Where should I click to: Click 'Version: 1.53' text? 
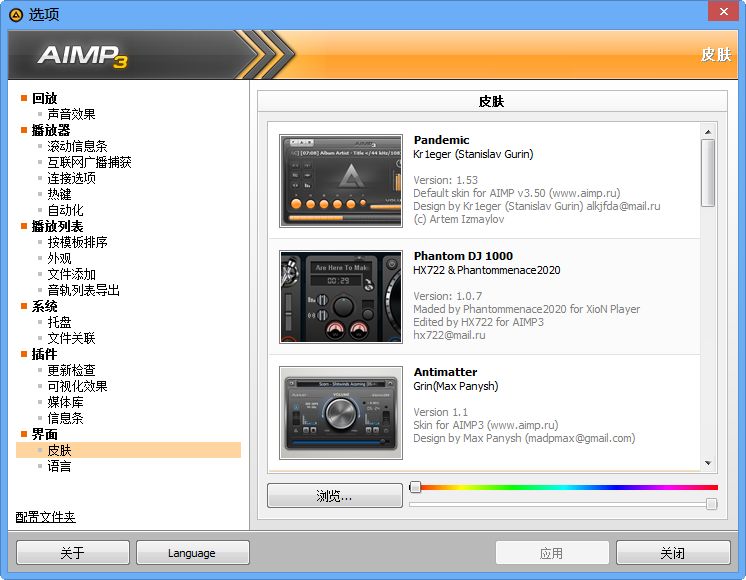445,180
